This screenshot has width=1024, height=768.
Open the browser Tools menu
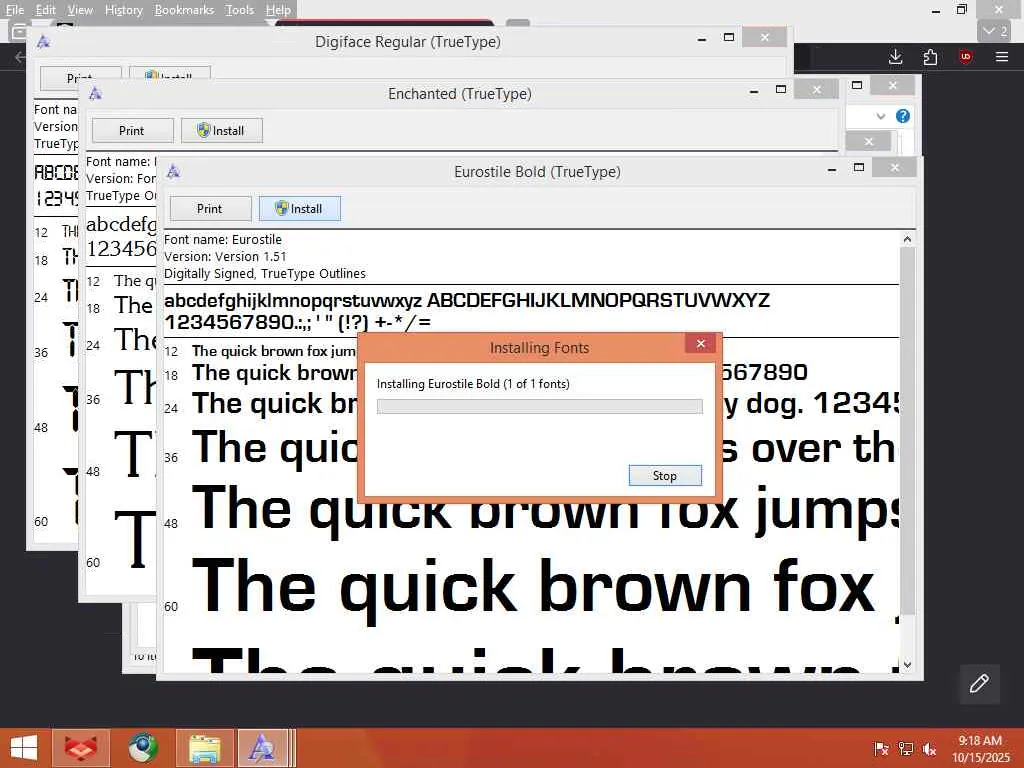coord(239,10)
